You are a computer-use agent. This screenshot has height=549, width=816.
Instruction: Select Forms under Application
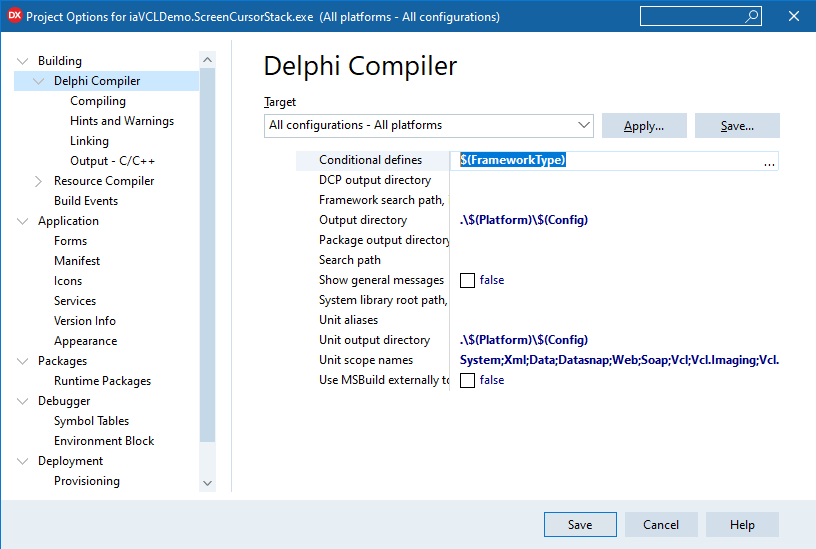tap(70, 241)
